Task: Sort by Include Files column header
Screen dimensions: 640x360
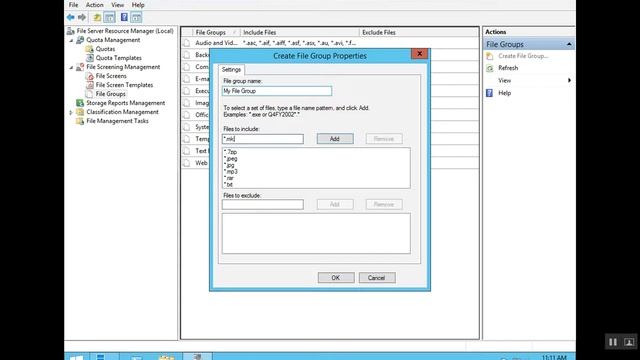Action: pos(300,32)
